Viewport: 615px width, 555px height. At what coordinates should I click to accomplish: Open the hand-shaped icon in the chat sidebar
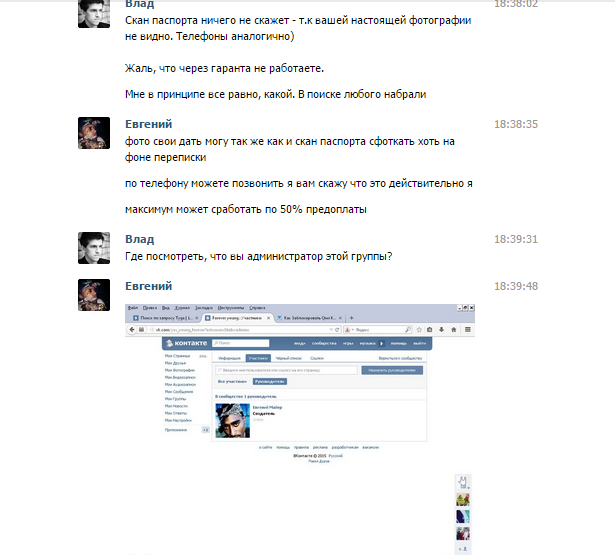pos(463,482)
